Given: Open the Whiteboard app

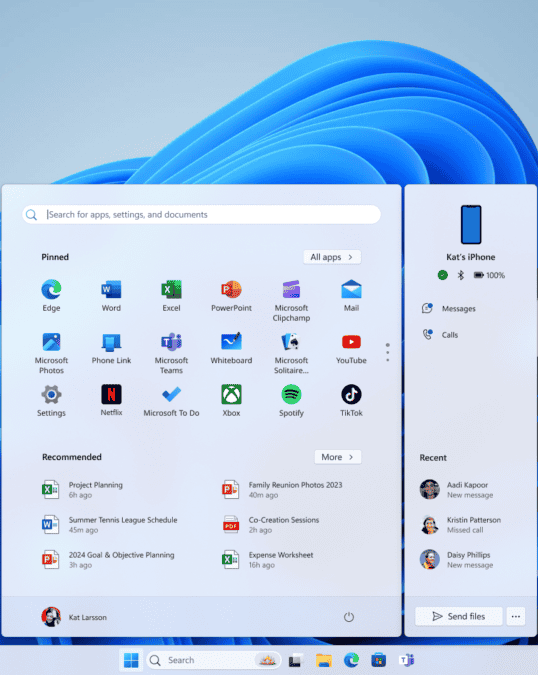Looking at the screenshot, I should click(x=231, y=349).
